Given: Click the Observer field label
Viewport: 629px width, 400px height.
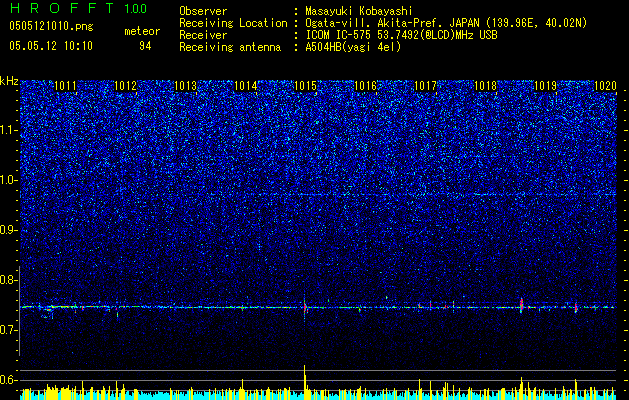Looking at the screenshot, I should point(203,11).
